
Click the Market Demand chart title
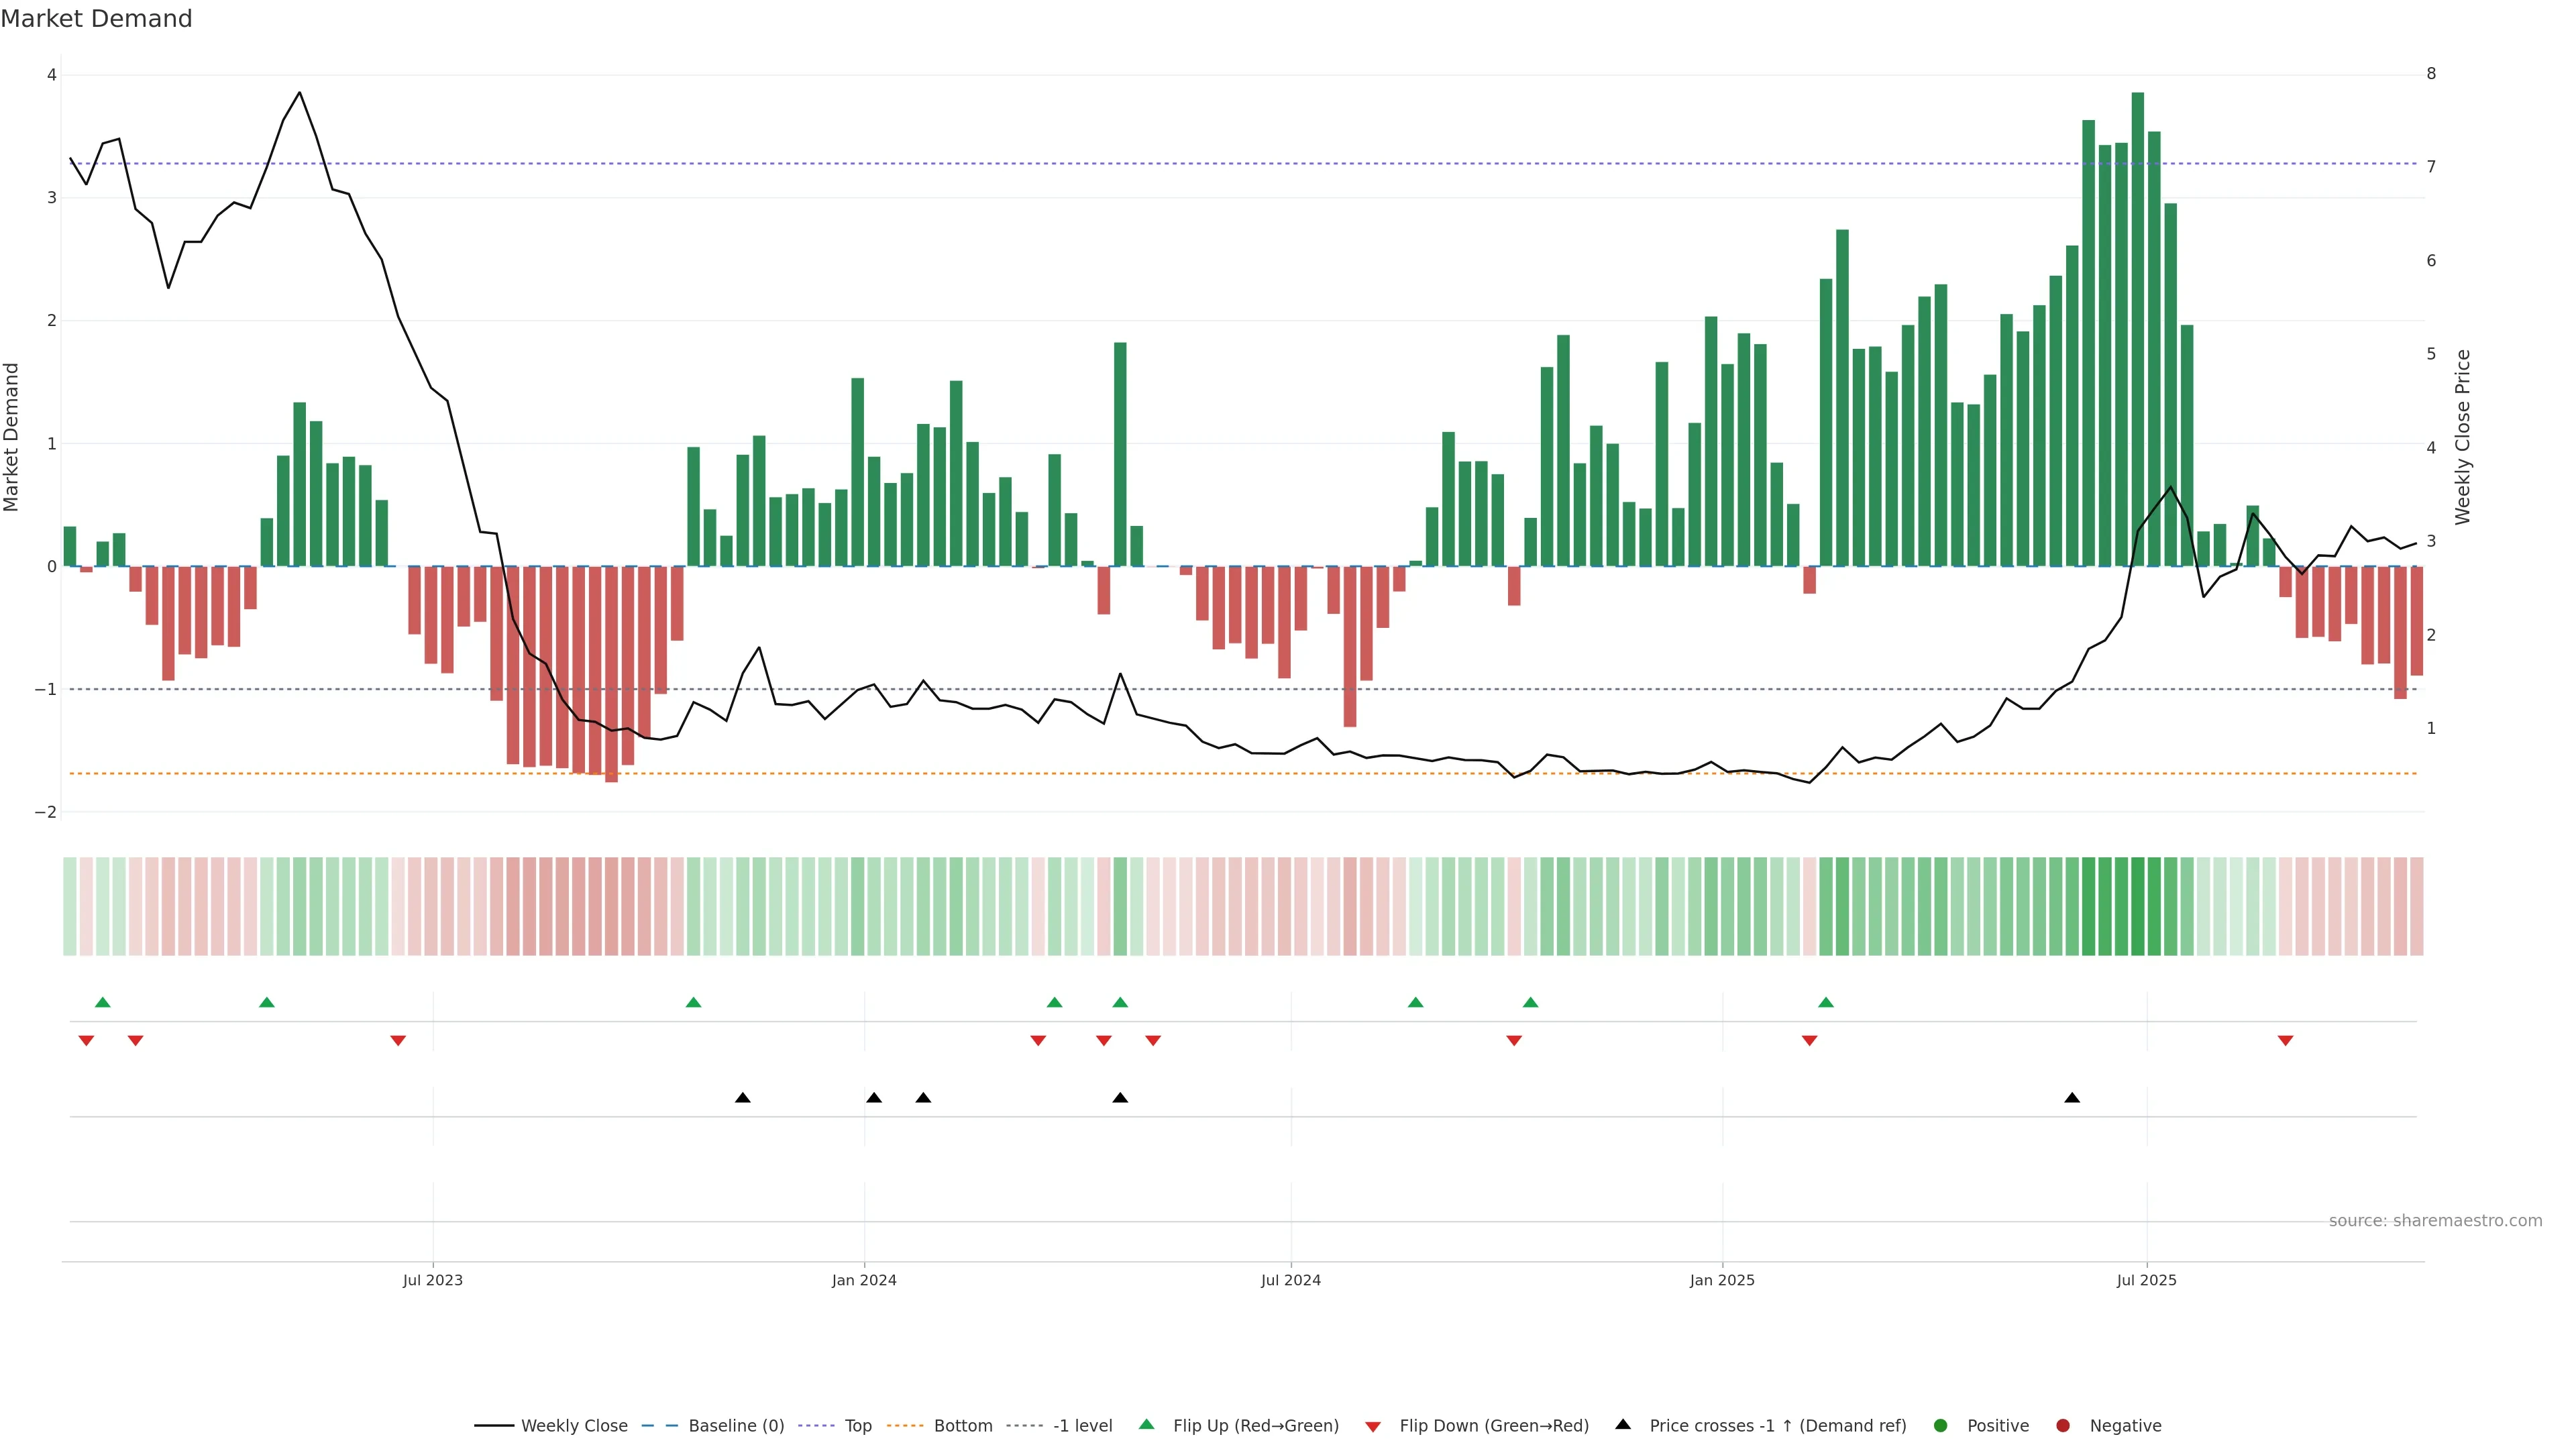click(x=97, y=19)
